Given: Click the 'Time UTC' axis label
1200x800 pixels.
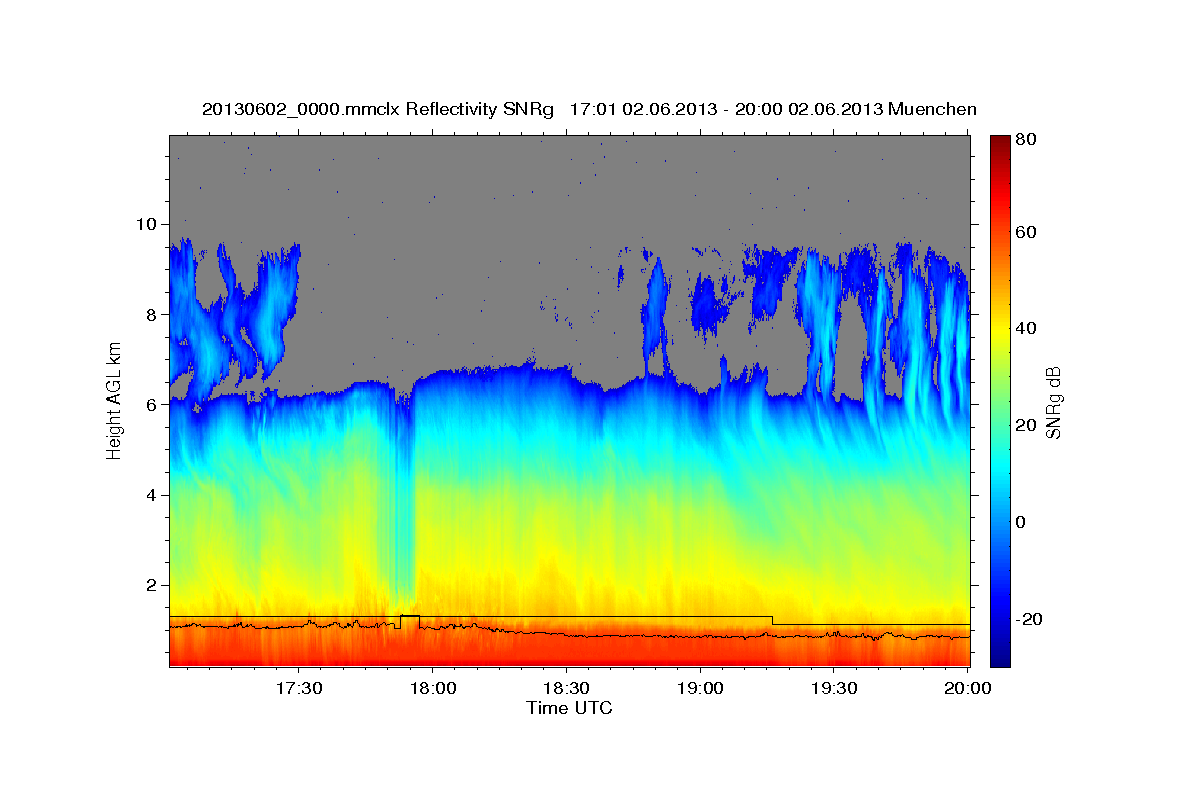Looking at the screenshot, I should coord(569,708).
